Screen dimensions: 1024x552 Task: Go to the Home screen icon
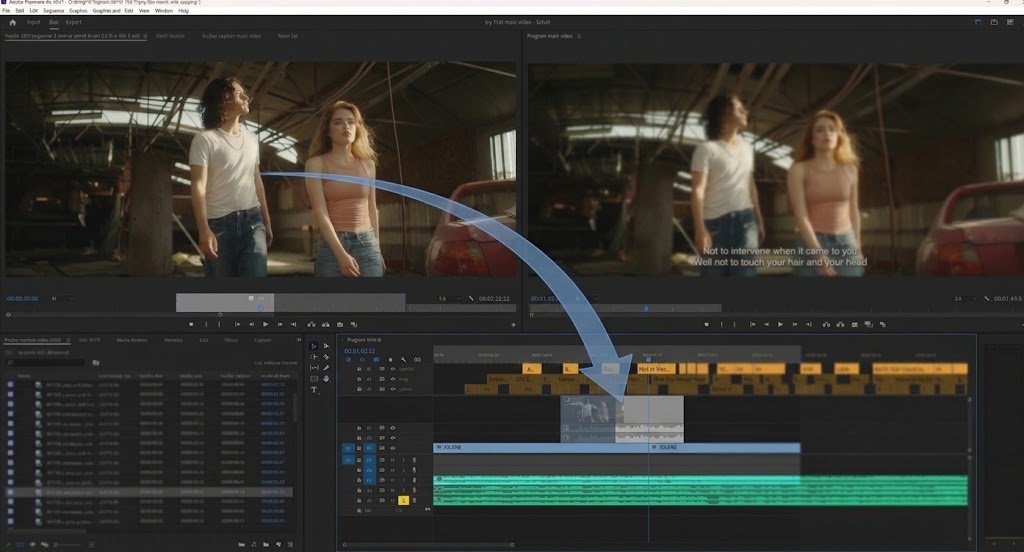[12, 22]
